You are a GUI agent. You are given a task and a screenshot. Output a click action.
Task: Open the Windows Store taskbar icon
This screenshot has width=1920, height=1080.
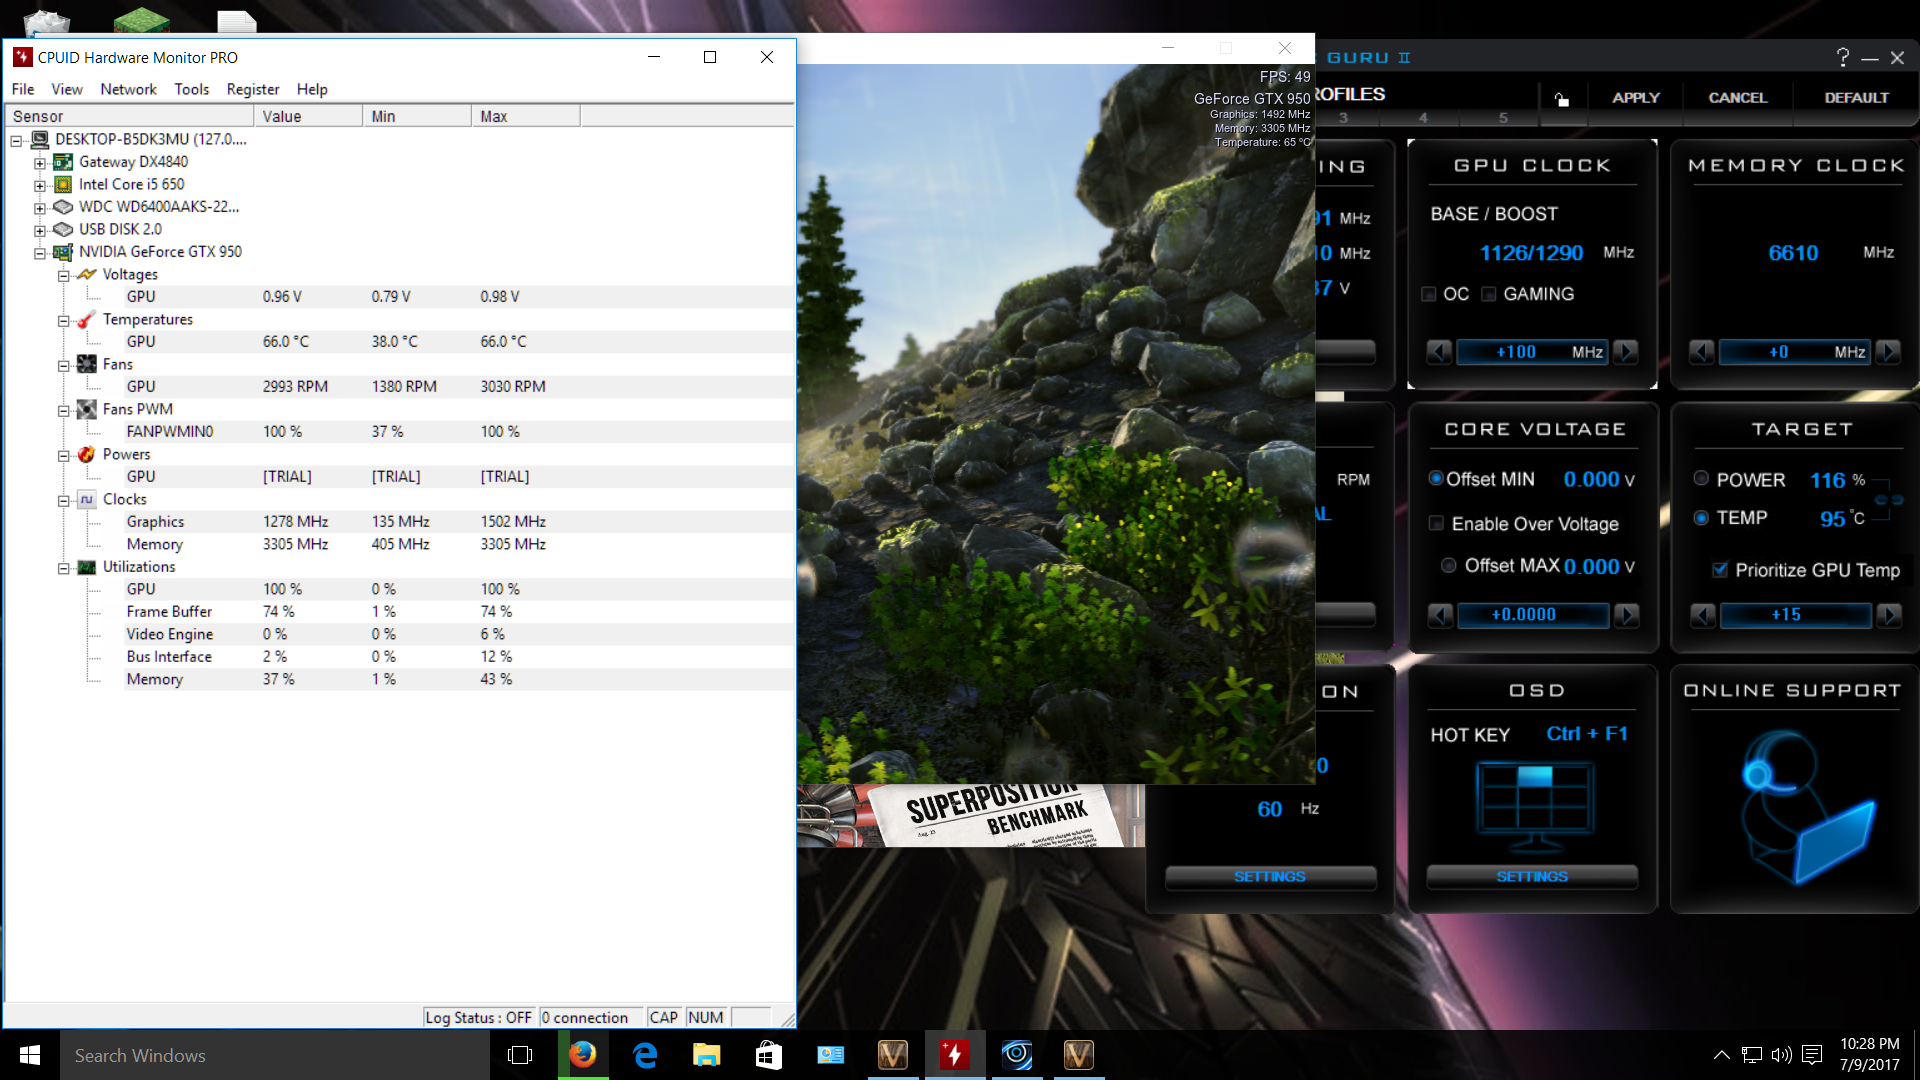point(768,1055)
